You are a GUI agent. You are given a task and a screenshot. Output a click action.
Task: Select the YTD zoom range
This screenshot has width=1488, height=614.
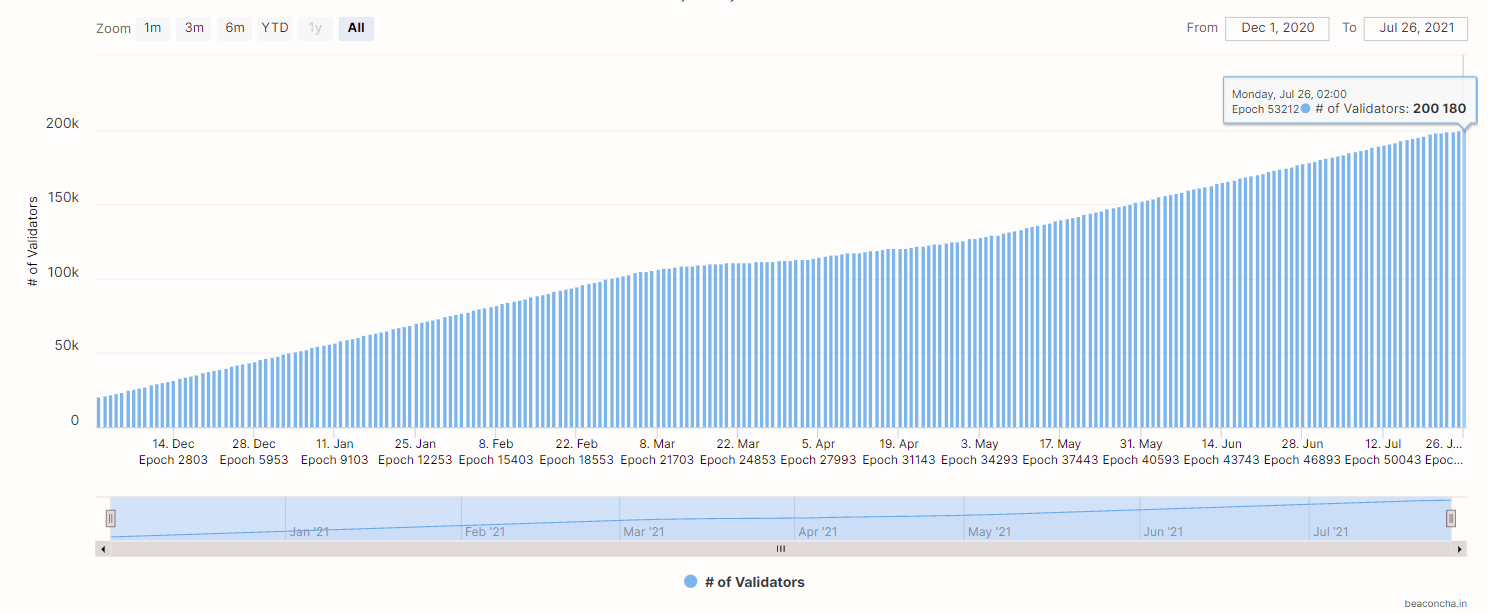275,28
